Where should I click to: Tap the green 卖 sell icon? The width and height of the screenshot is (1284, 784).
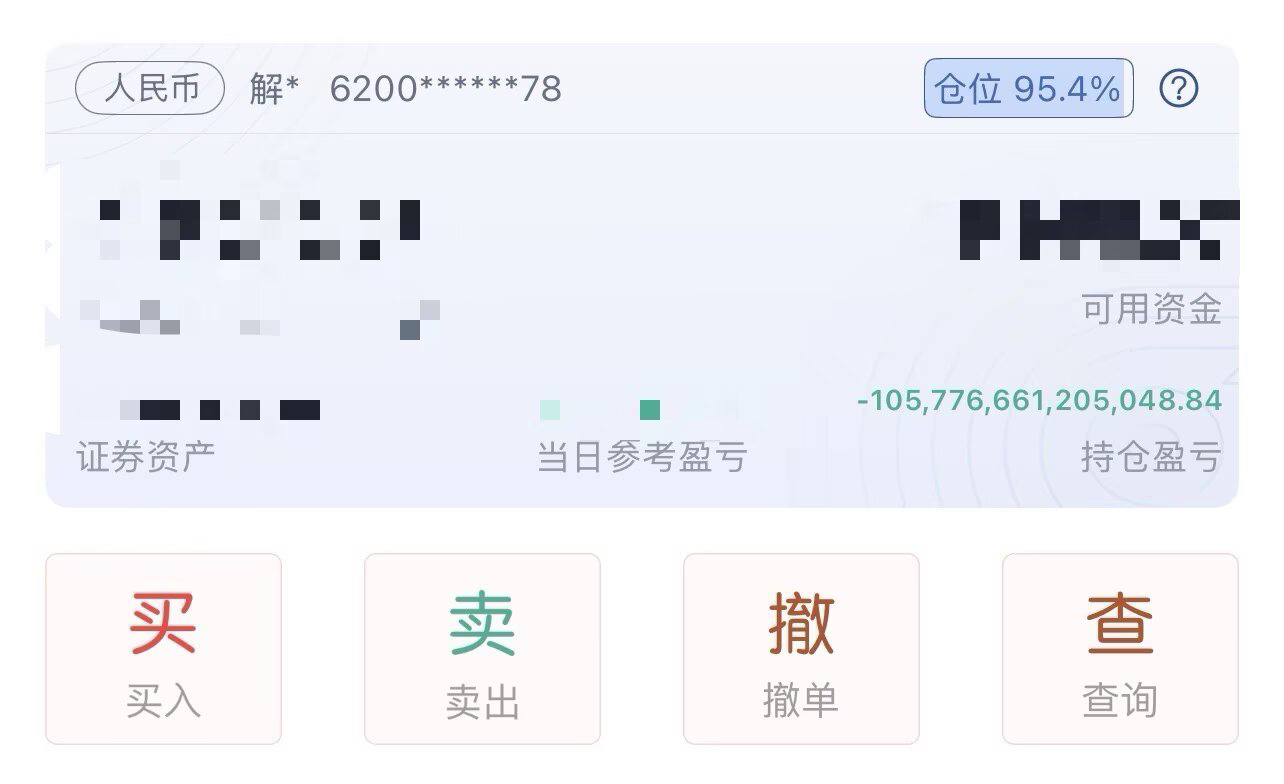tap(482, 623)
